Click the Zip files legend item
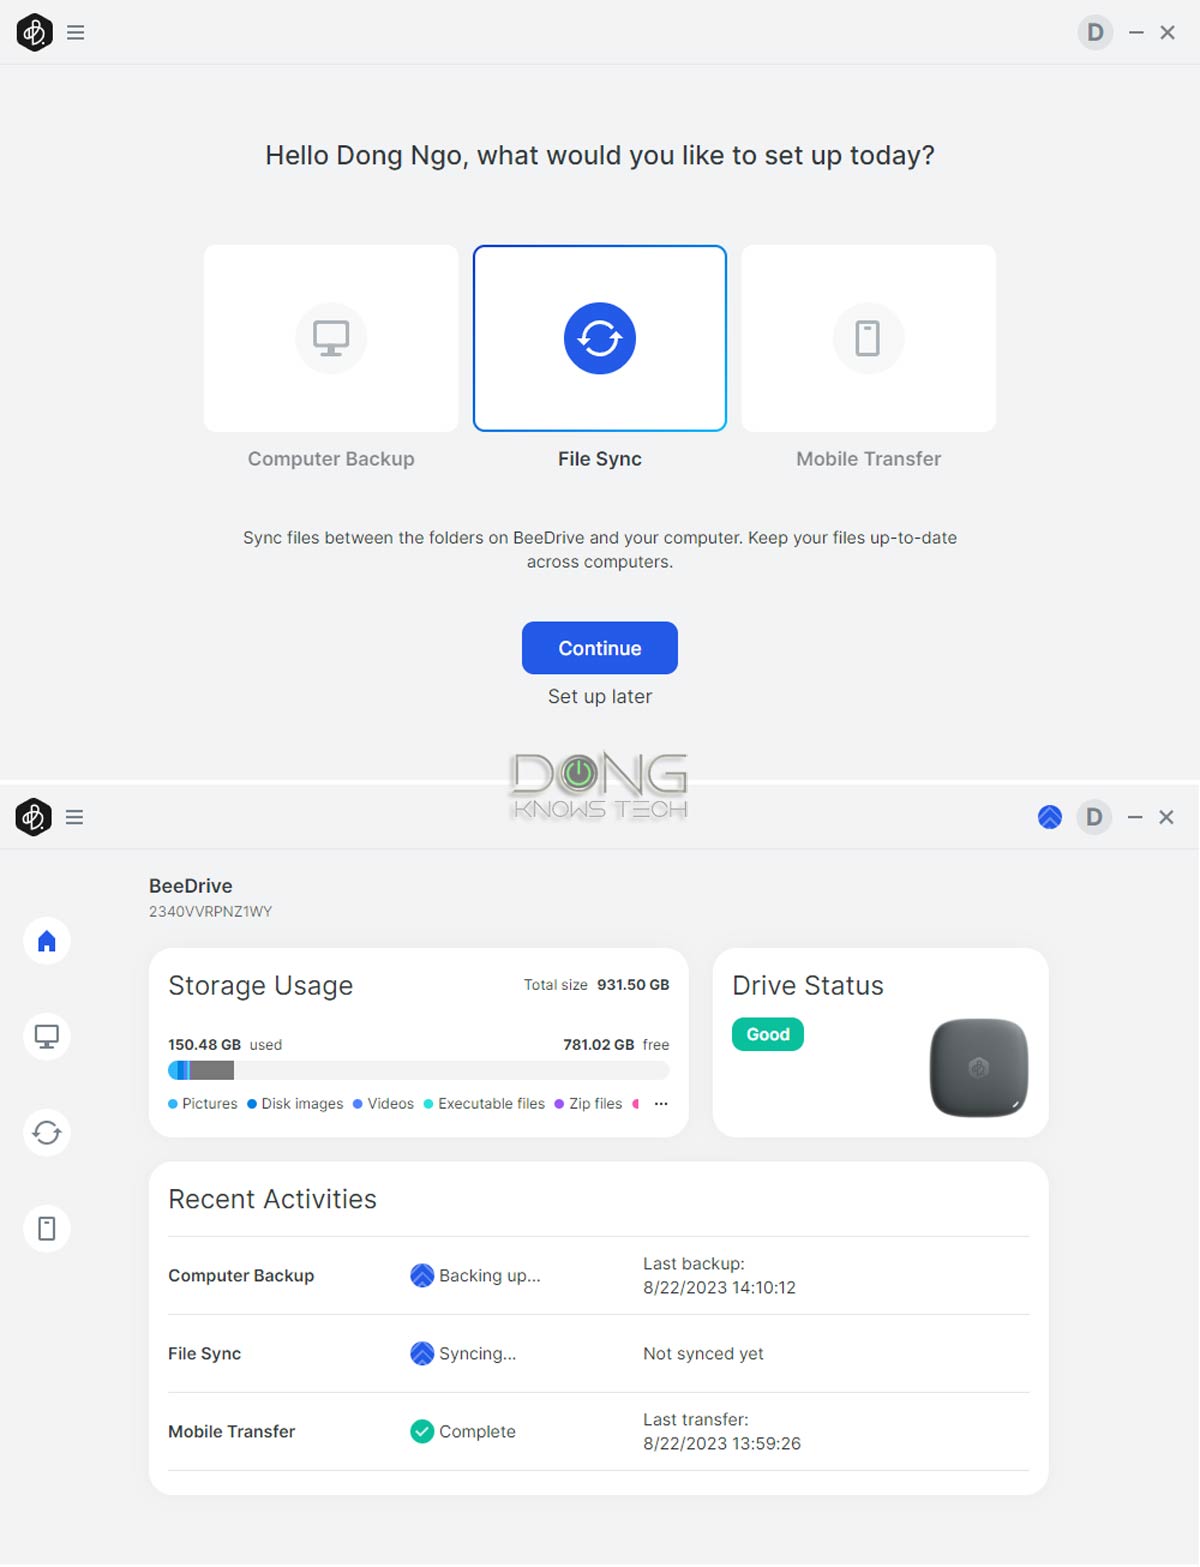The image size is (1200, 1567). (588, 1104)
